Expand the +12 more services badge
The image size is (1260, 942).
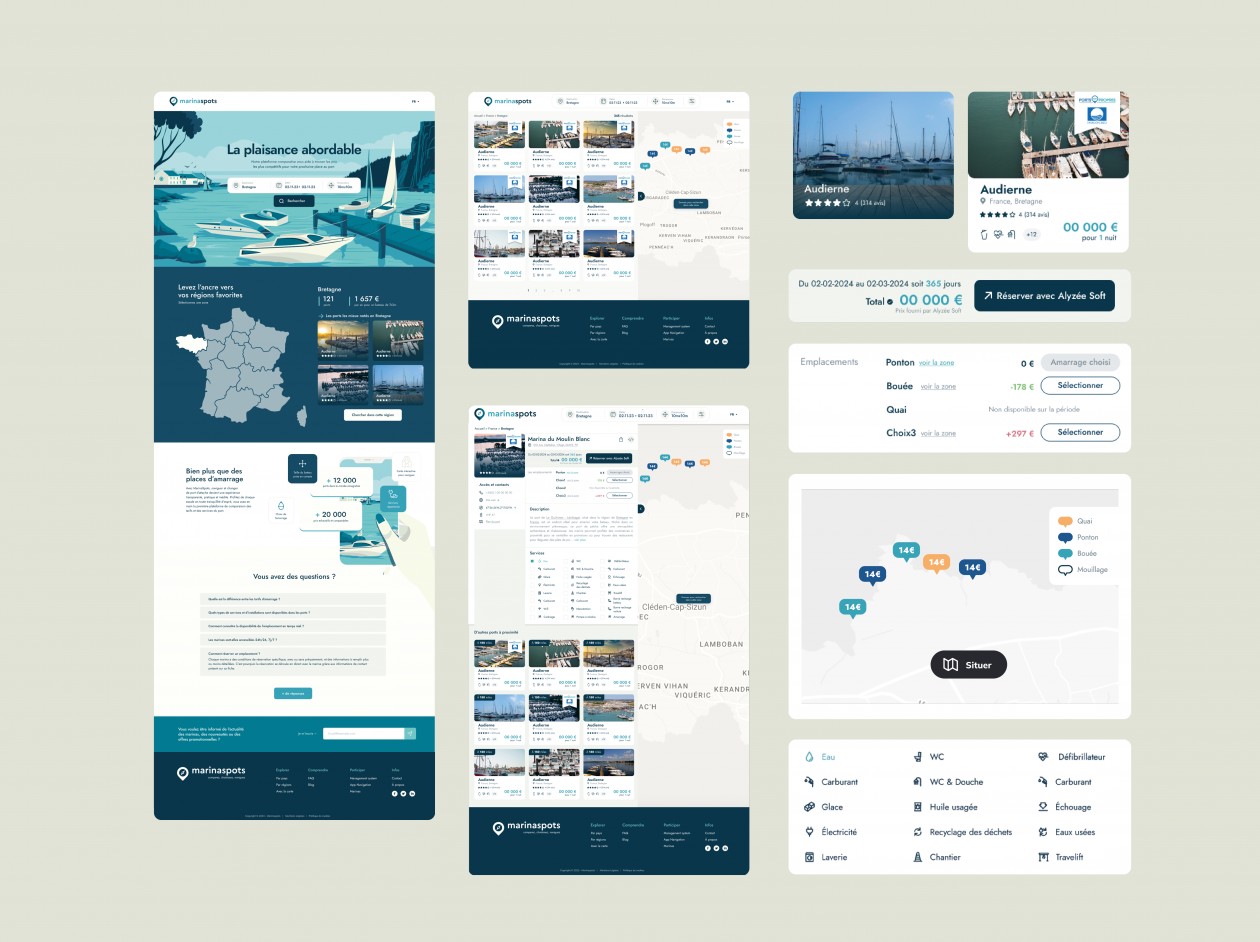pyautogui.click(x=1031, y=235)
